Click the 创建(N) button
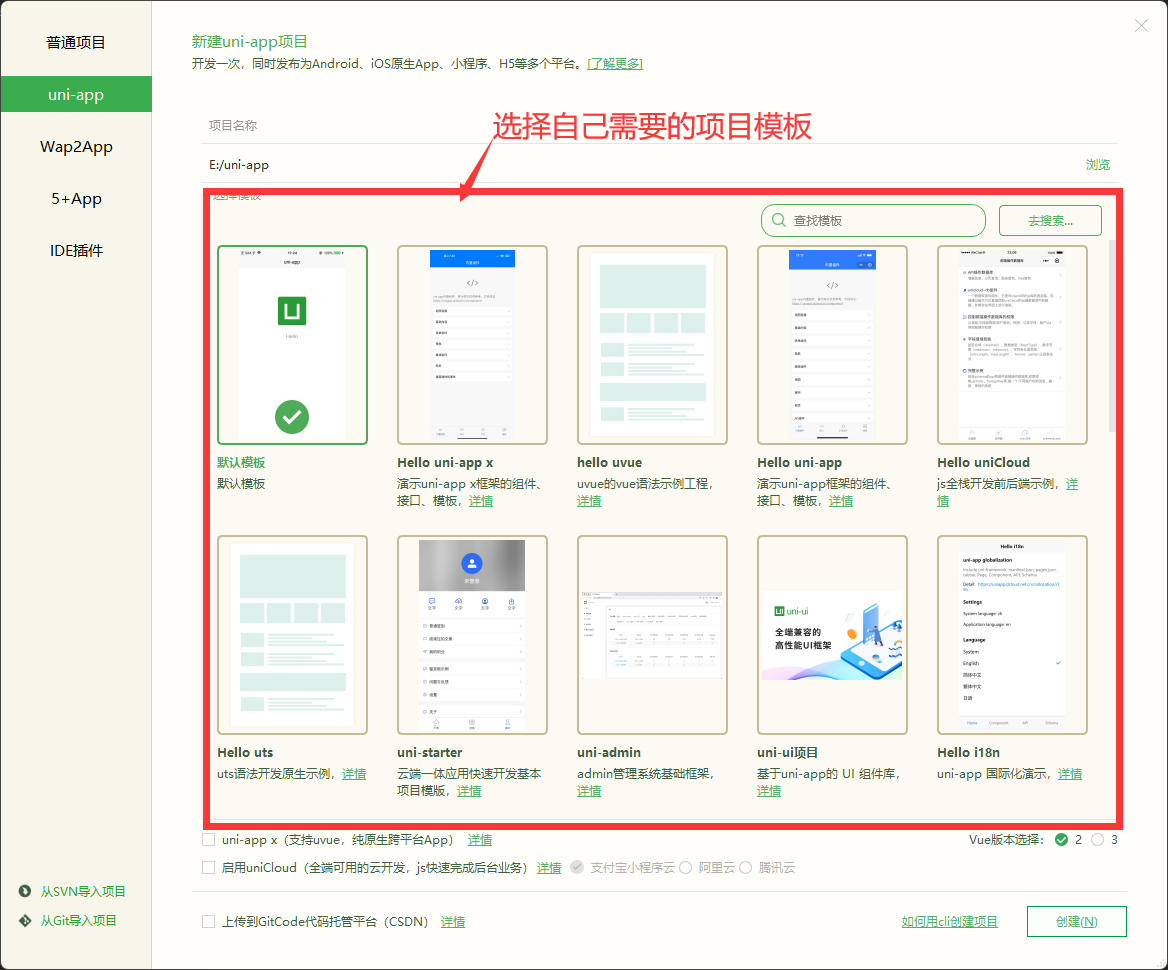The image size is (1168, 970). [1076, 921]
